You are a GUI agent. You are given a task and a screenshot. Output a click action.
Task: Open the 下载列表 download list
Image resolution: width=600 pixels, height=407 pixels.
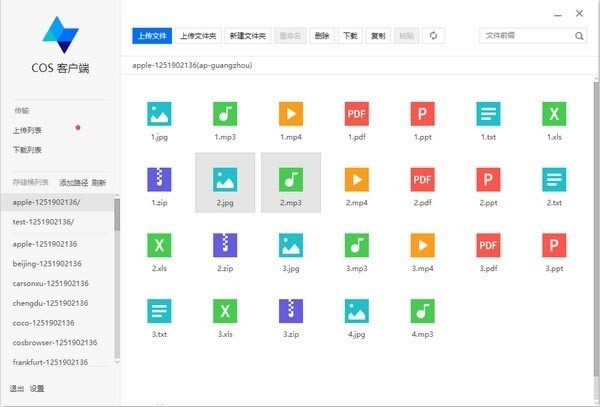click(29, 150)
